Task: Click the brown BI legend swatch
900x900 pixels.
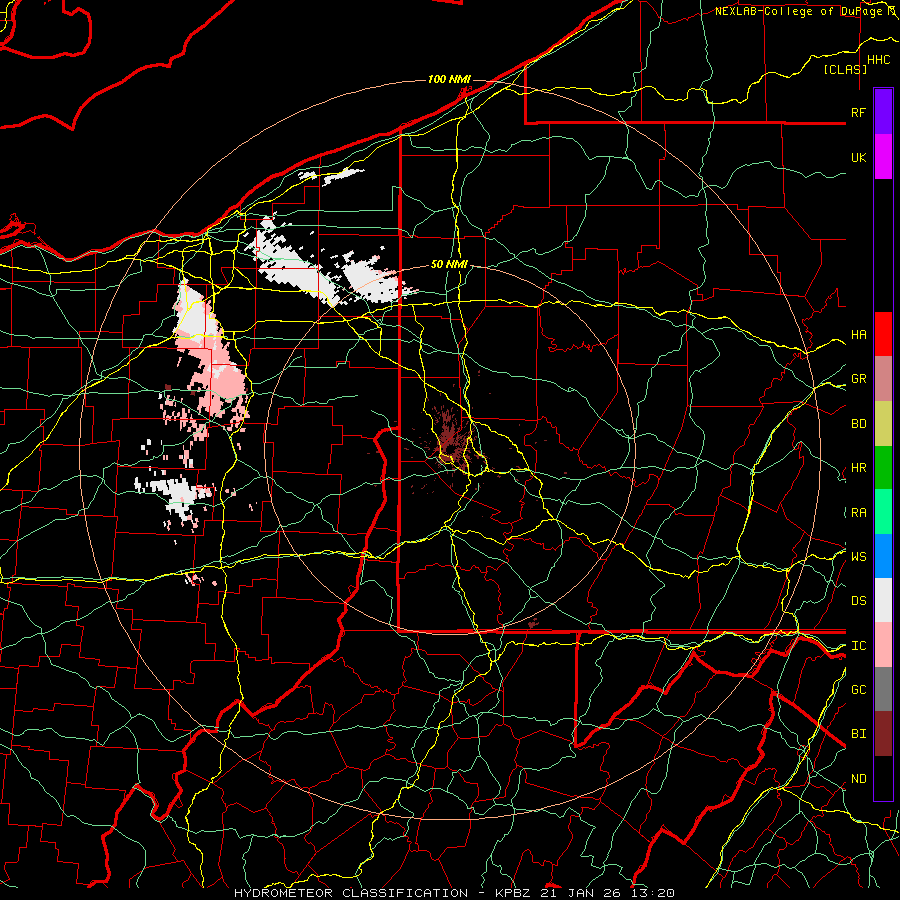Action: click(x=883, y=734)
